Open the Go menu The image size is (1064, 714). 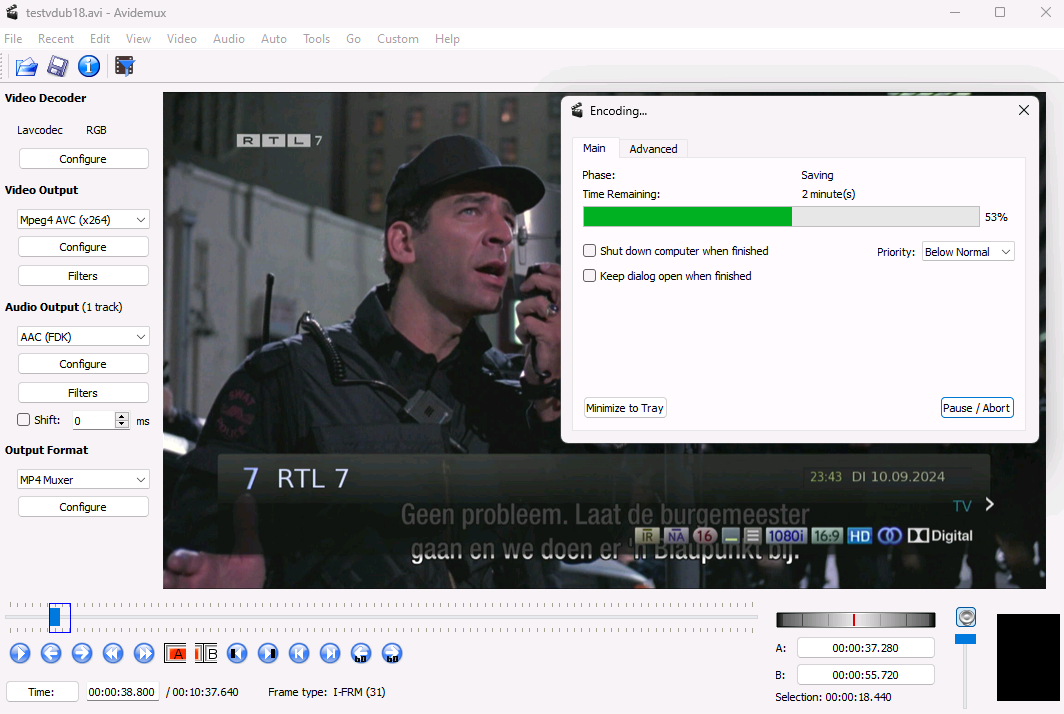(354, 39)
